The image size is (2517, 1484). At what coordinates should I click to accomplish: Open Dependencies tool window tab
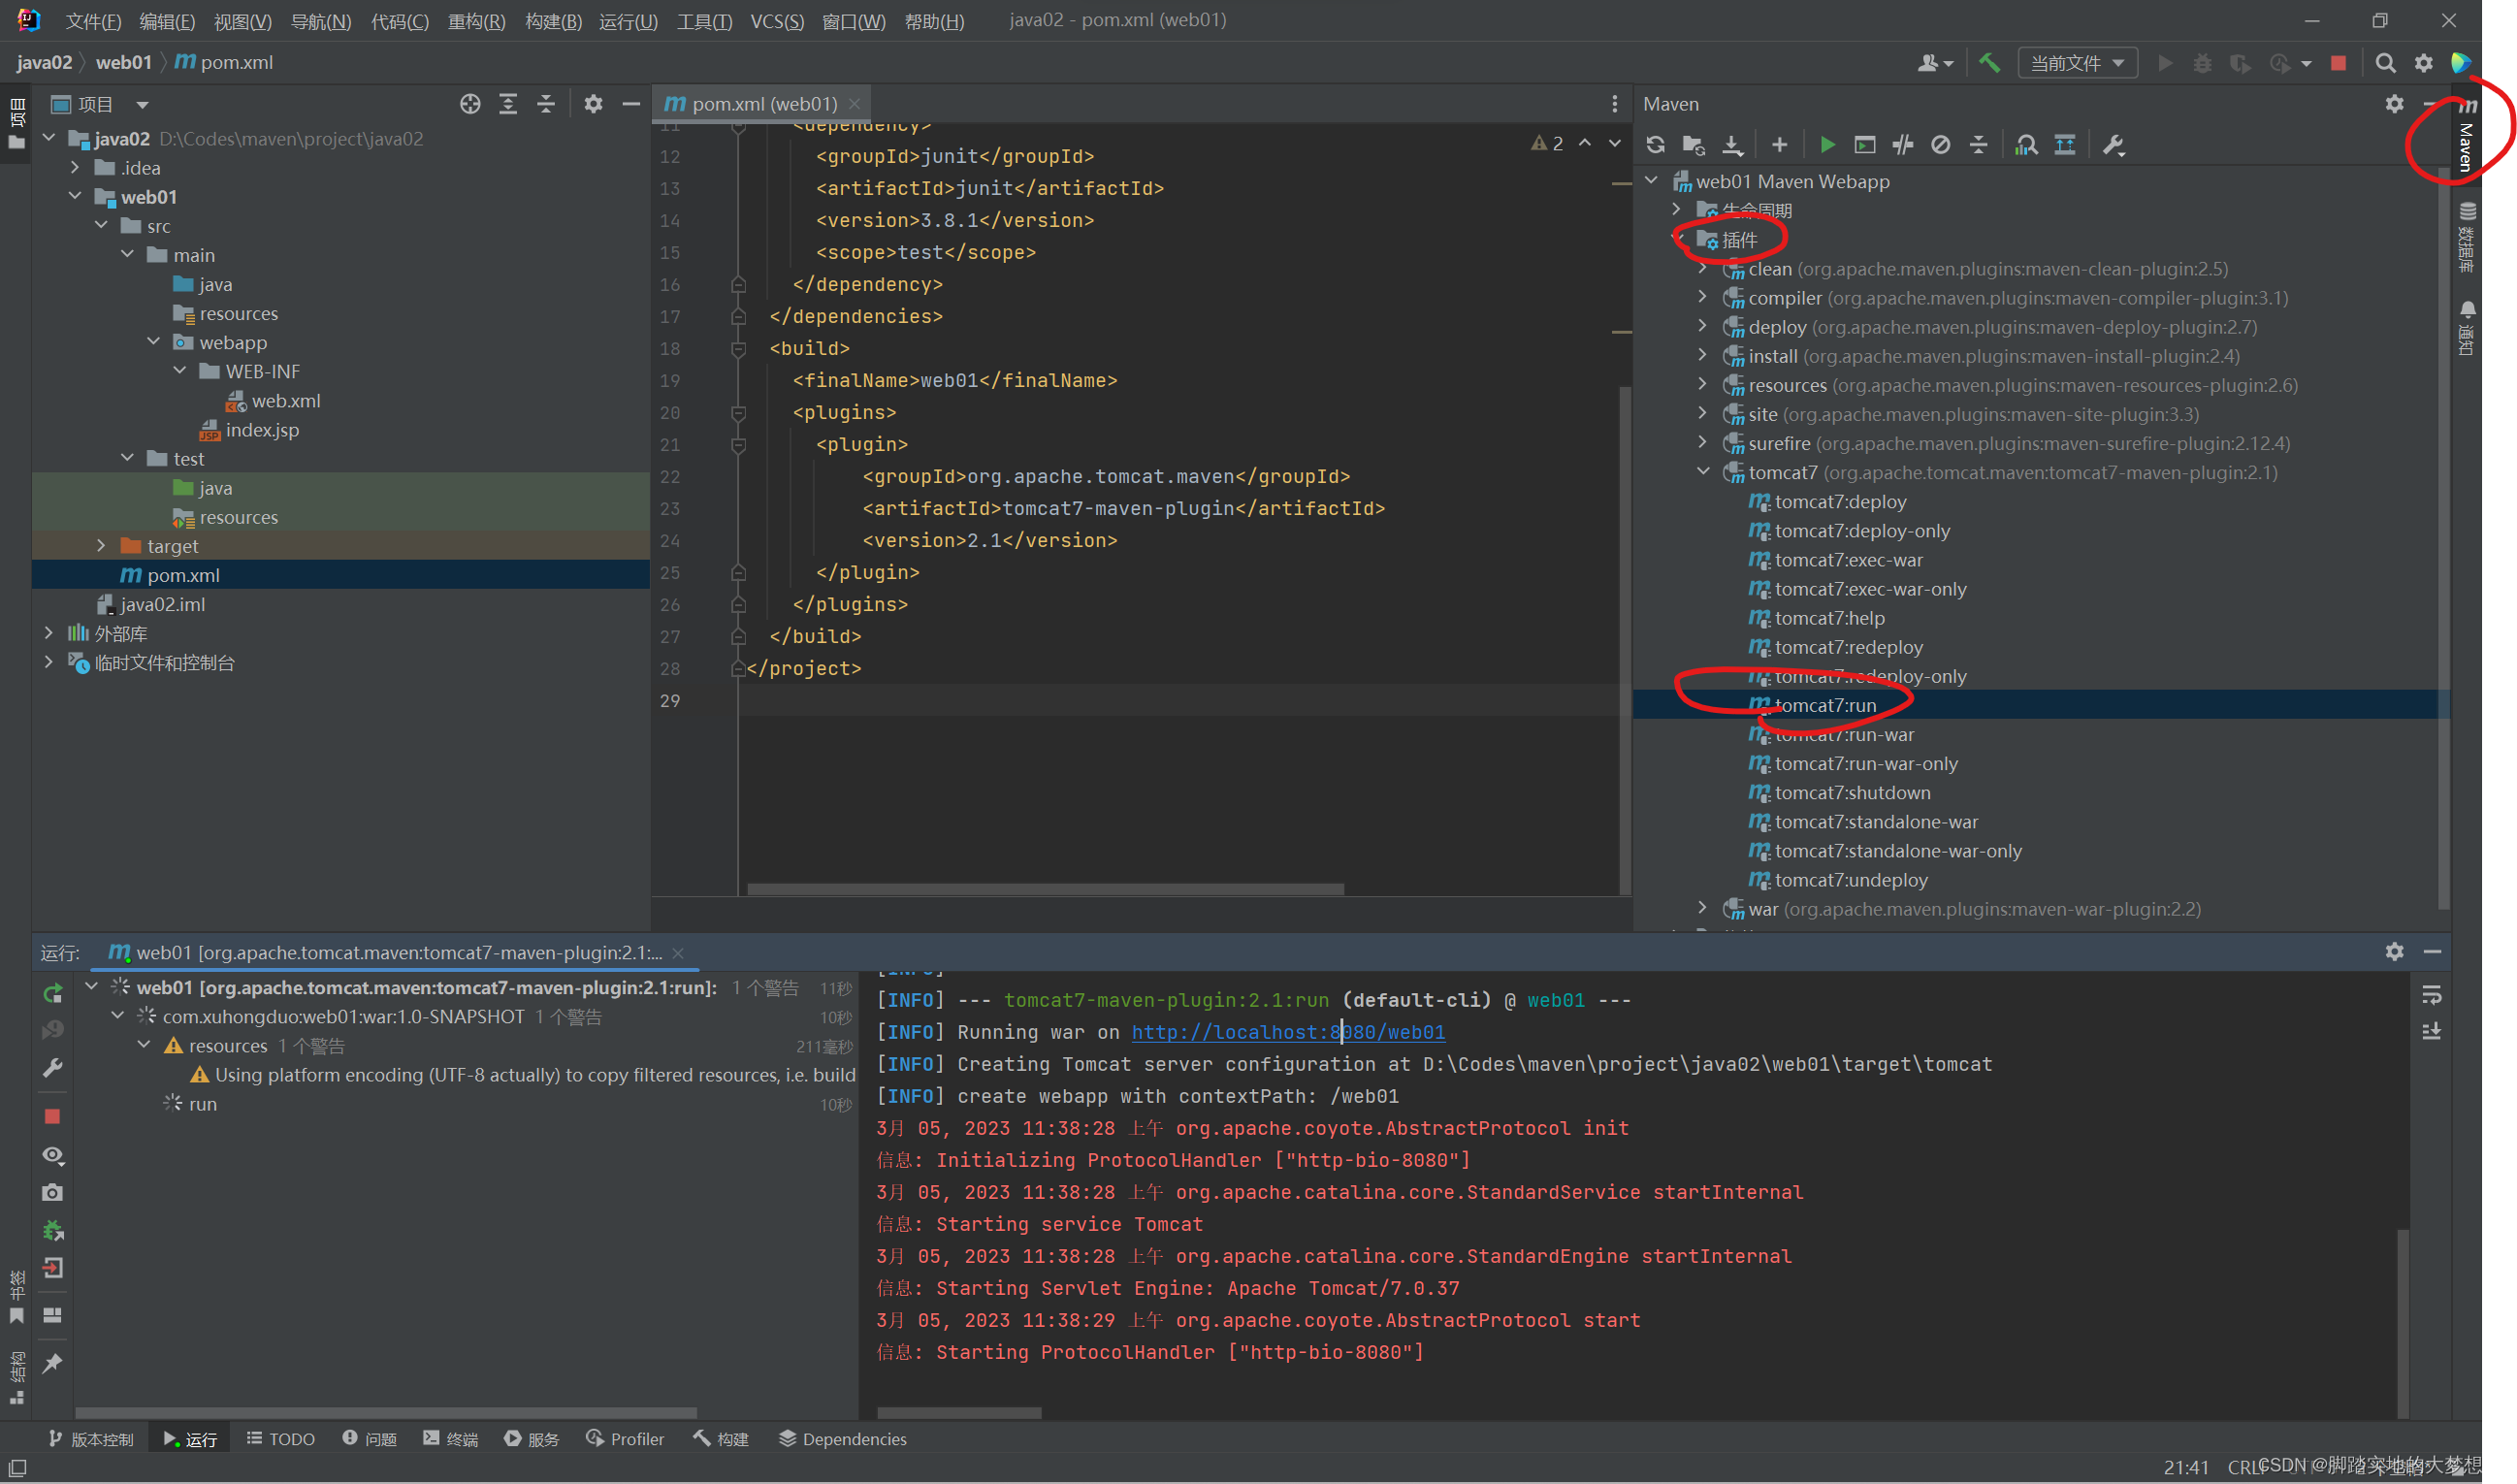point(842,1439)
